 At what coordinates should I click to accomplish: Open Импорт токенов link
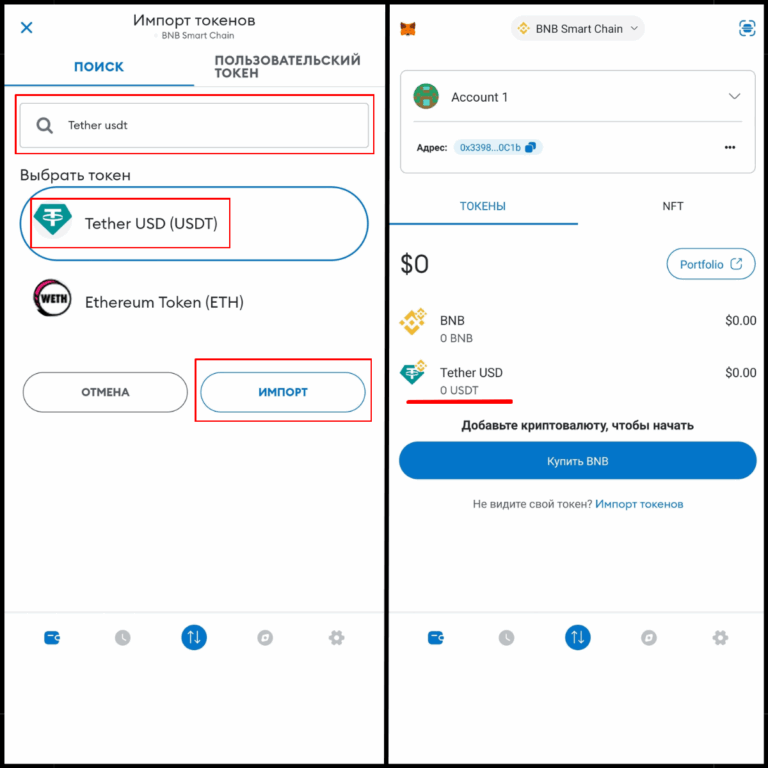[x=639, y=504]
